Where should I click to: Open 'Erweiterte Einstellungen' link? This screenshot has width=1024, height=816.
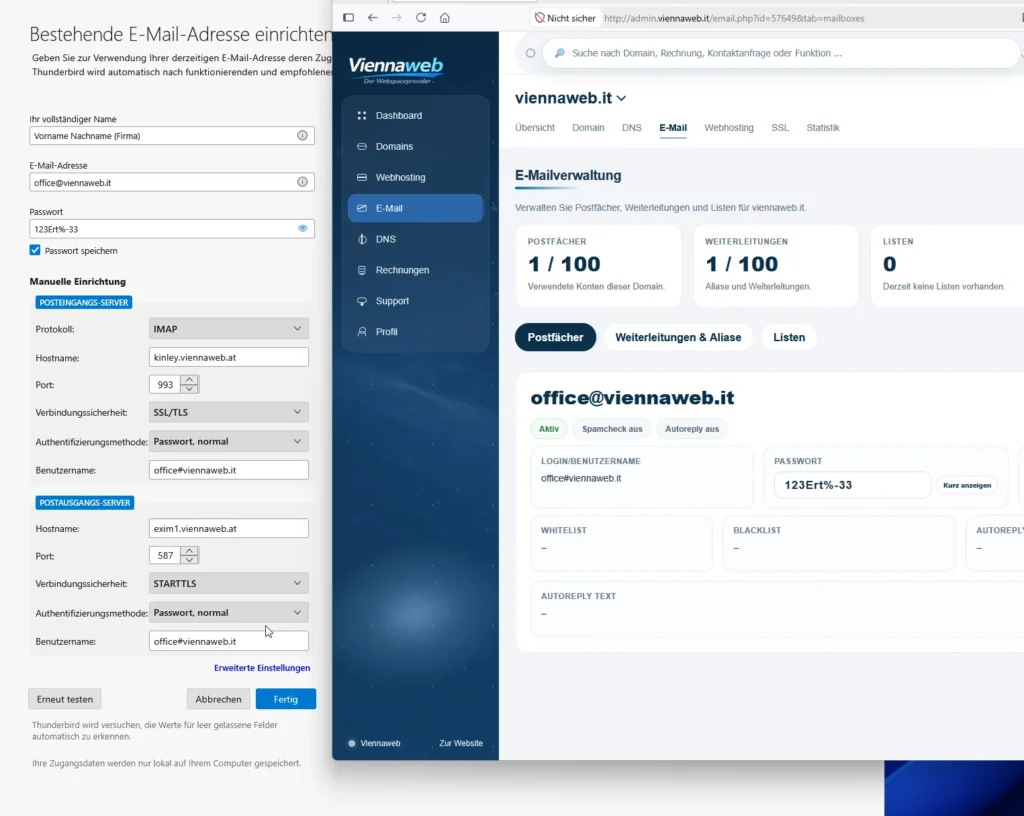coord(262,668)
